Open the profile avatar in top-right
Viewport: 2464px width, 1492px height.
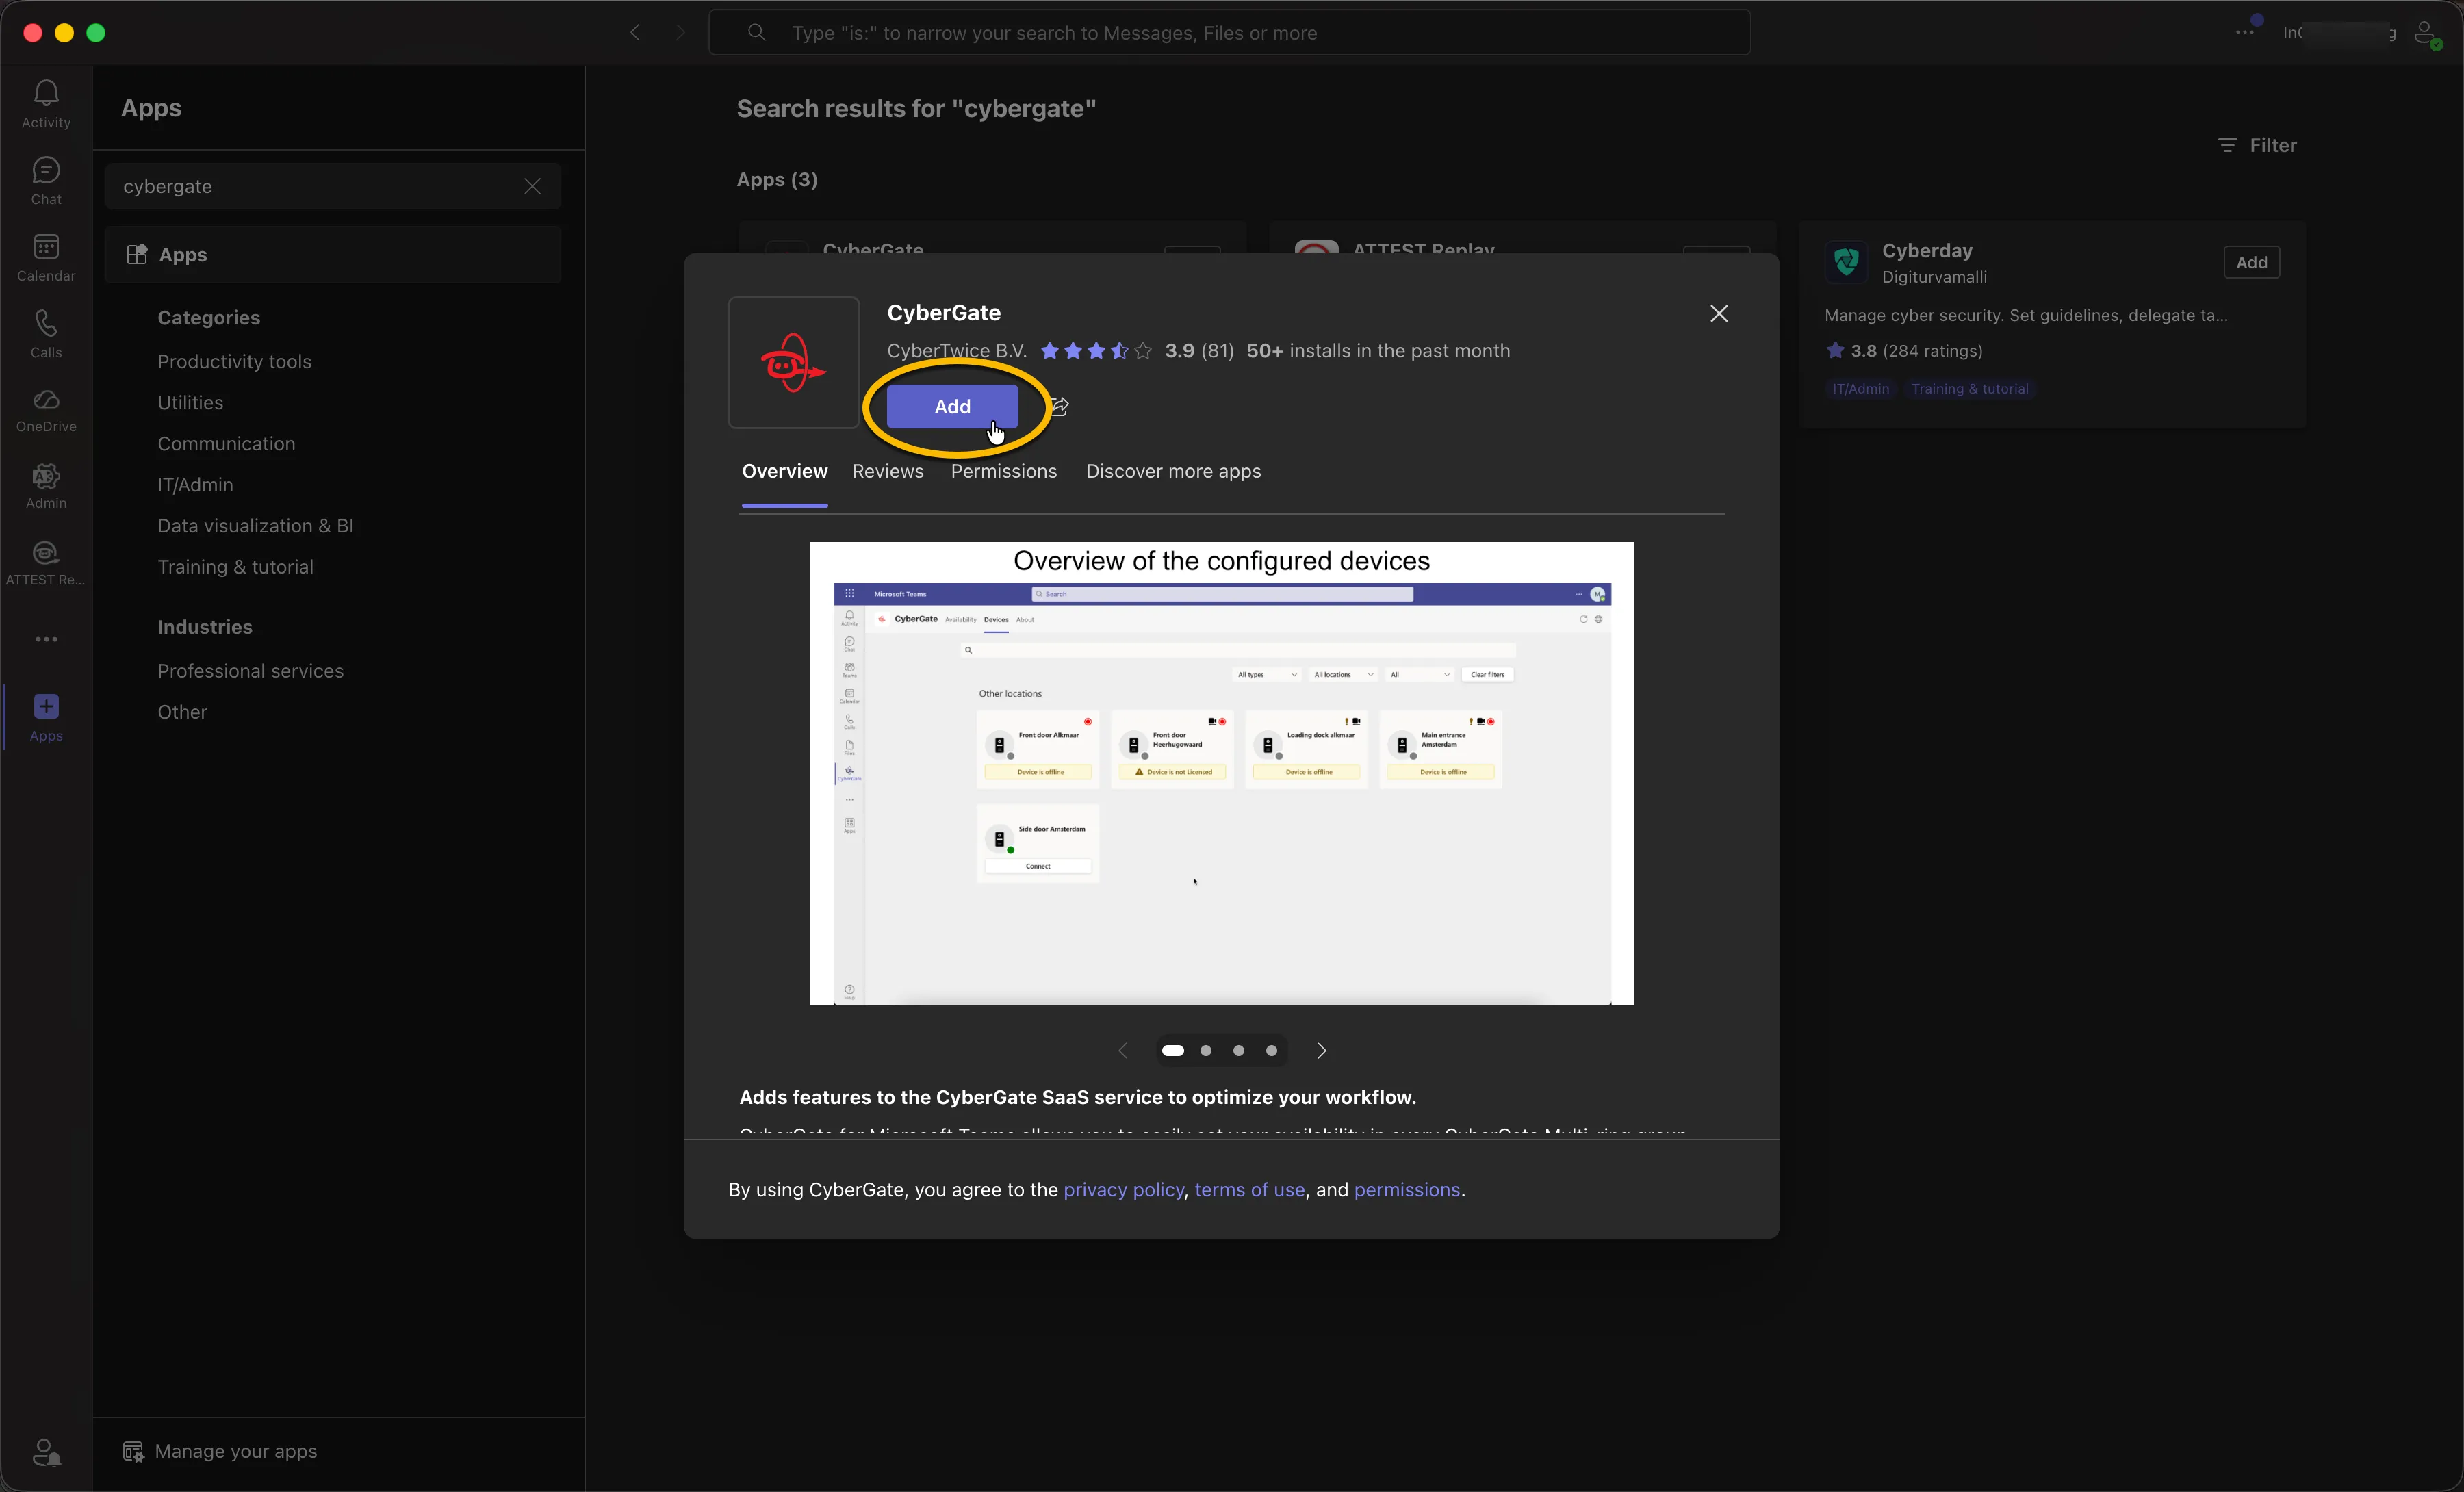pos(2426,33)
